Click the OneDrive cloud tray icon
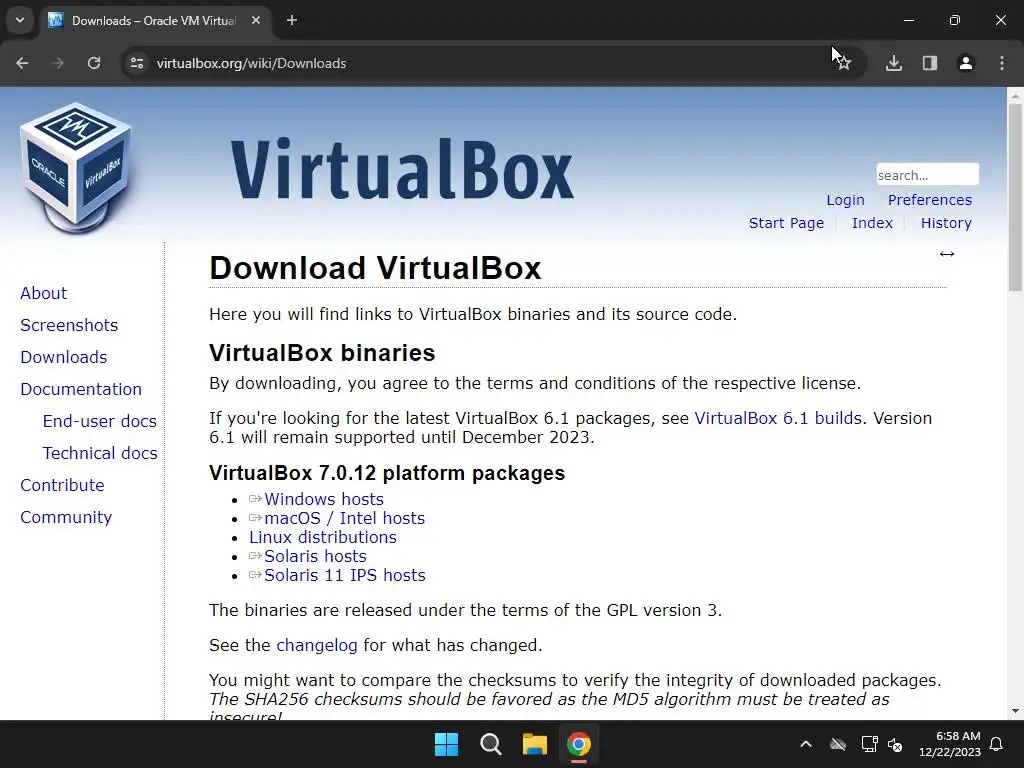Viewport: 1024px width, 768px height. [x=838, y=744]
